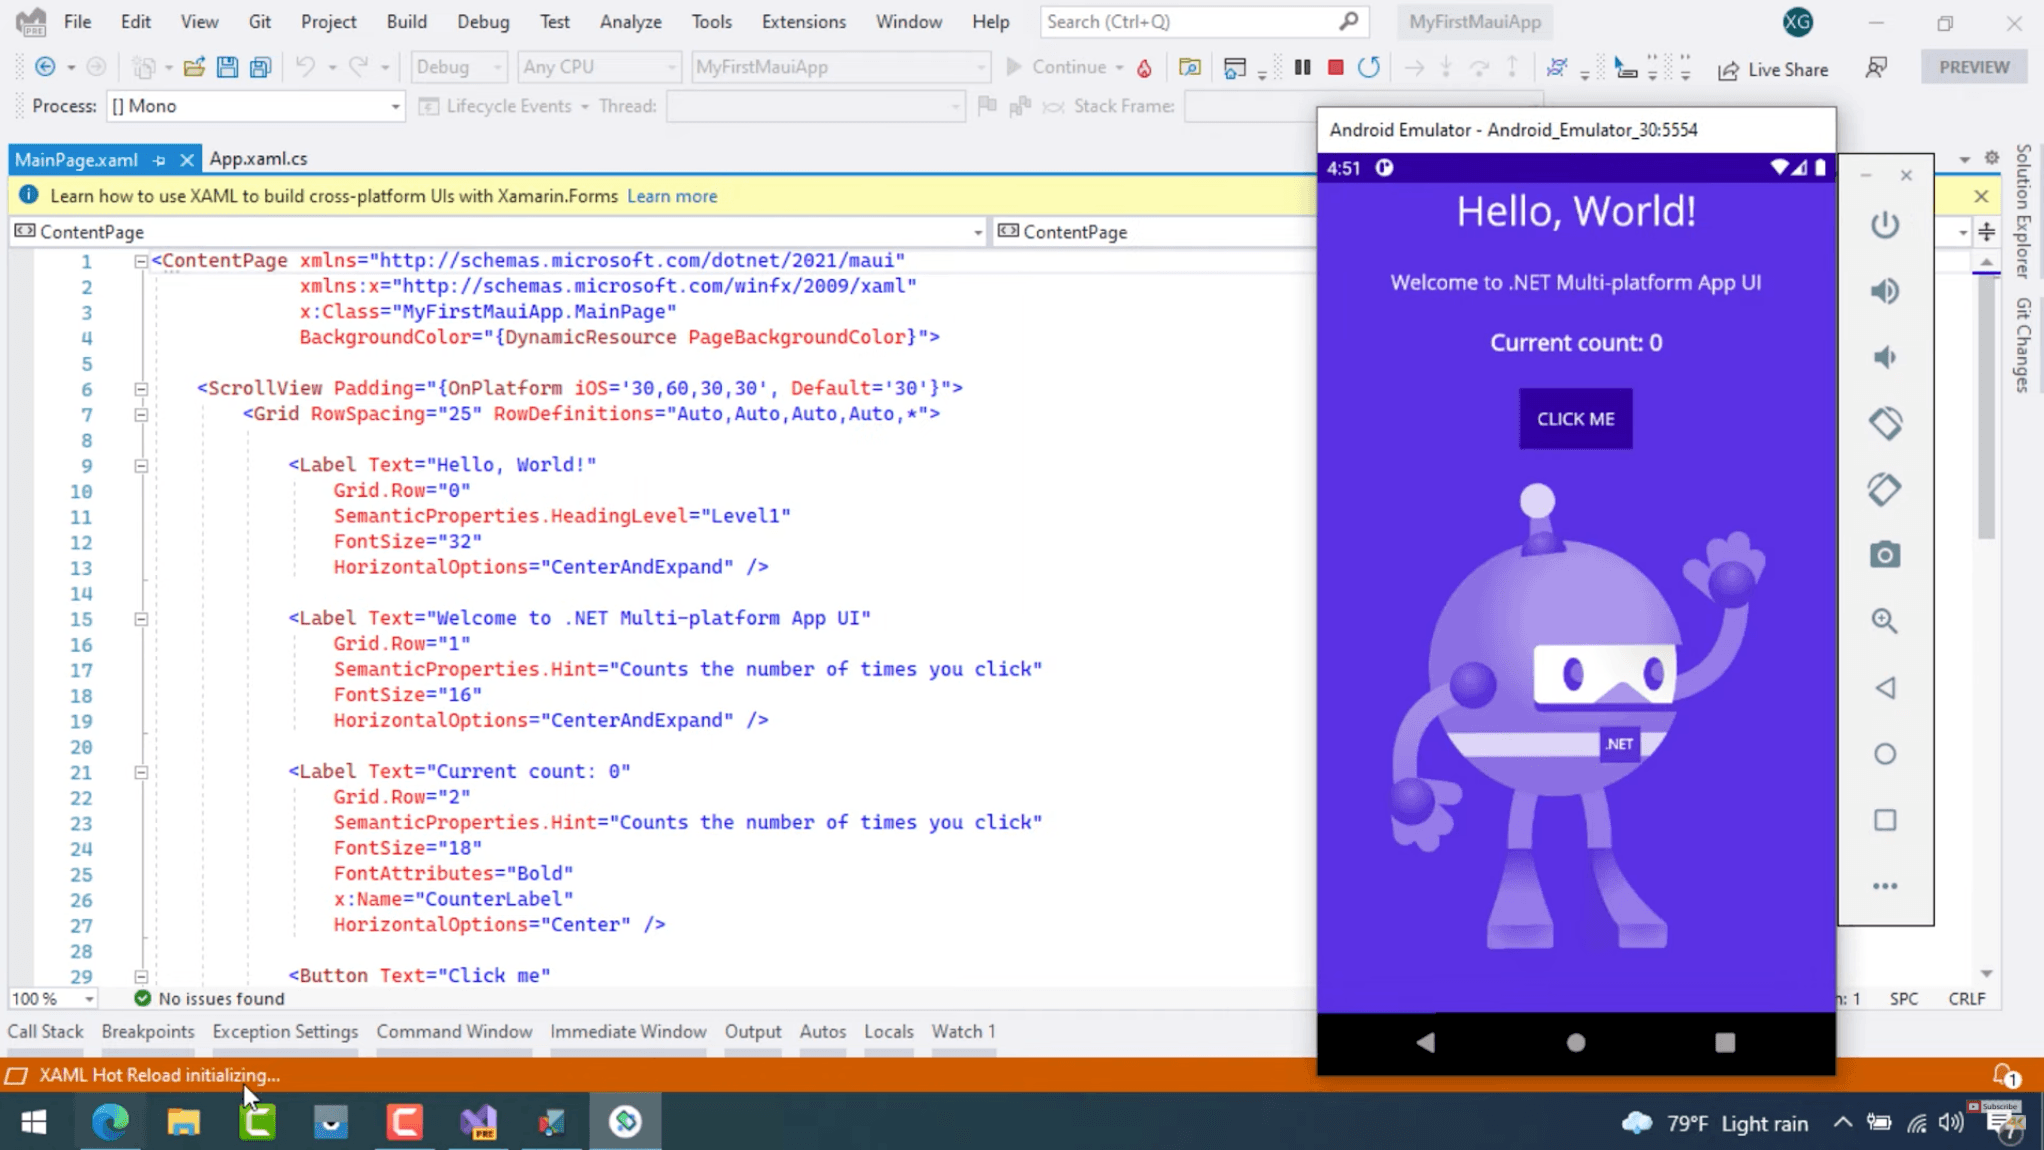Select the Locals debug tab
The width and height of the screenshot is (2044, 1150).
[887, 1031]
